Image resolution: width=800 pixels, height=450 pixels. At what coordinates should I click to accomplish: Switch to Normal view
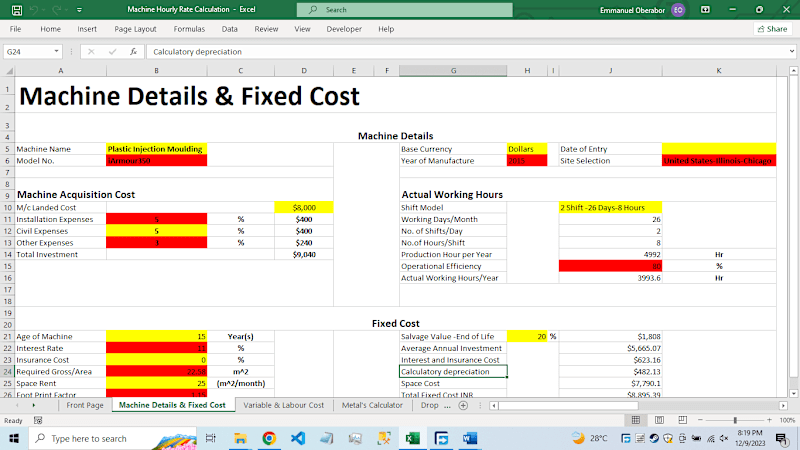point(636,420)
